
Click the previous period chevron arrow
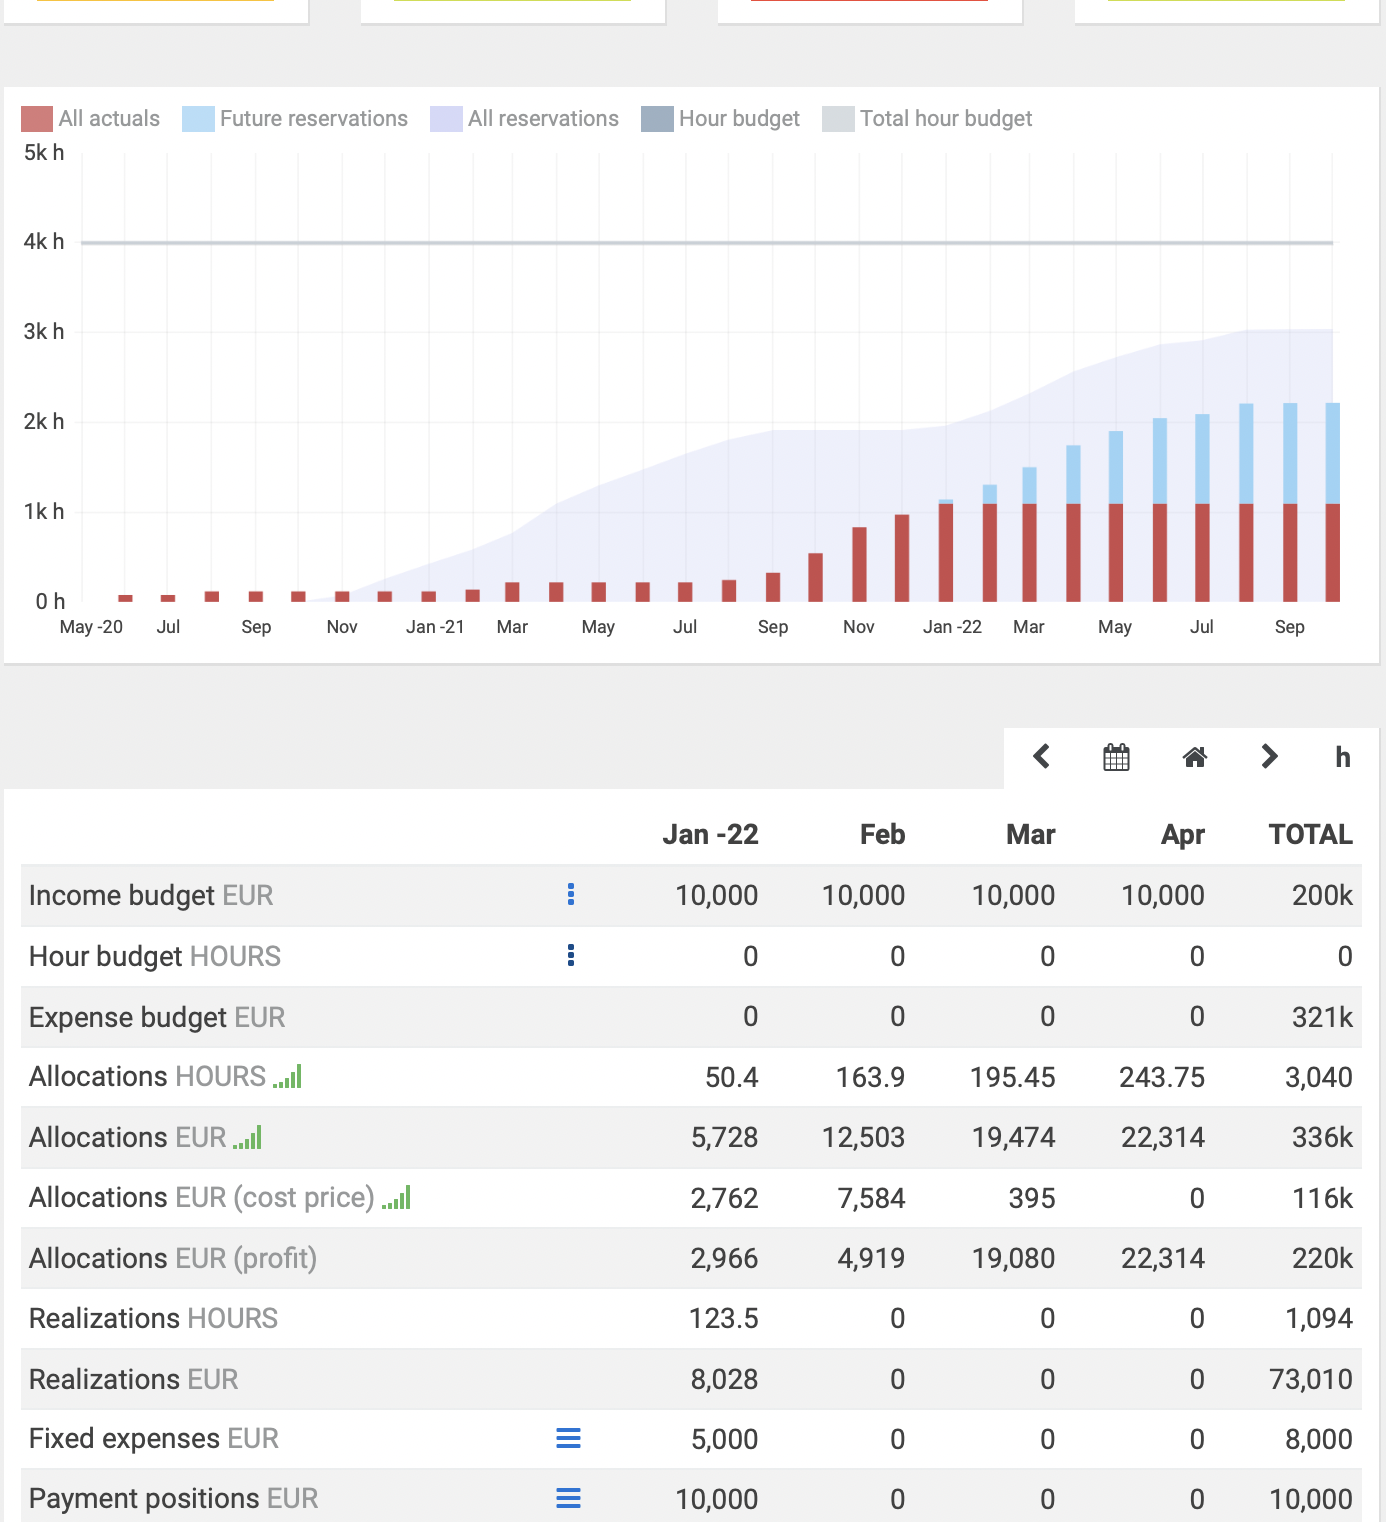[x=1041, y=757]
